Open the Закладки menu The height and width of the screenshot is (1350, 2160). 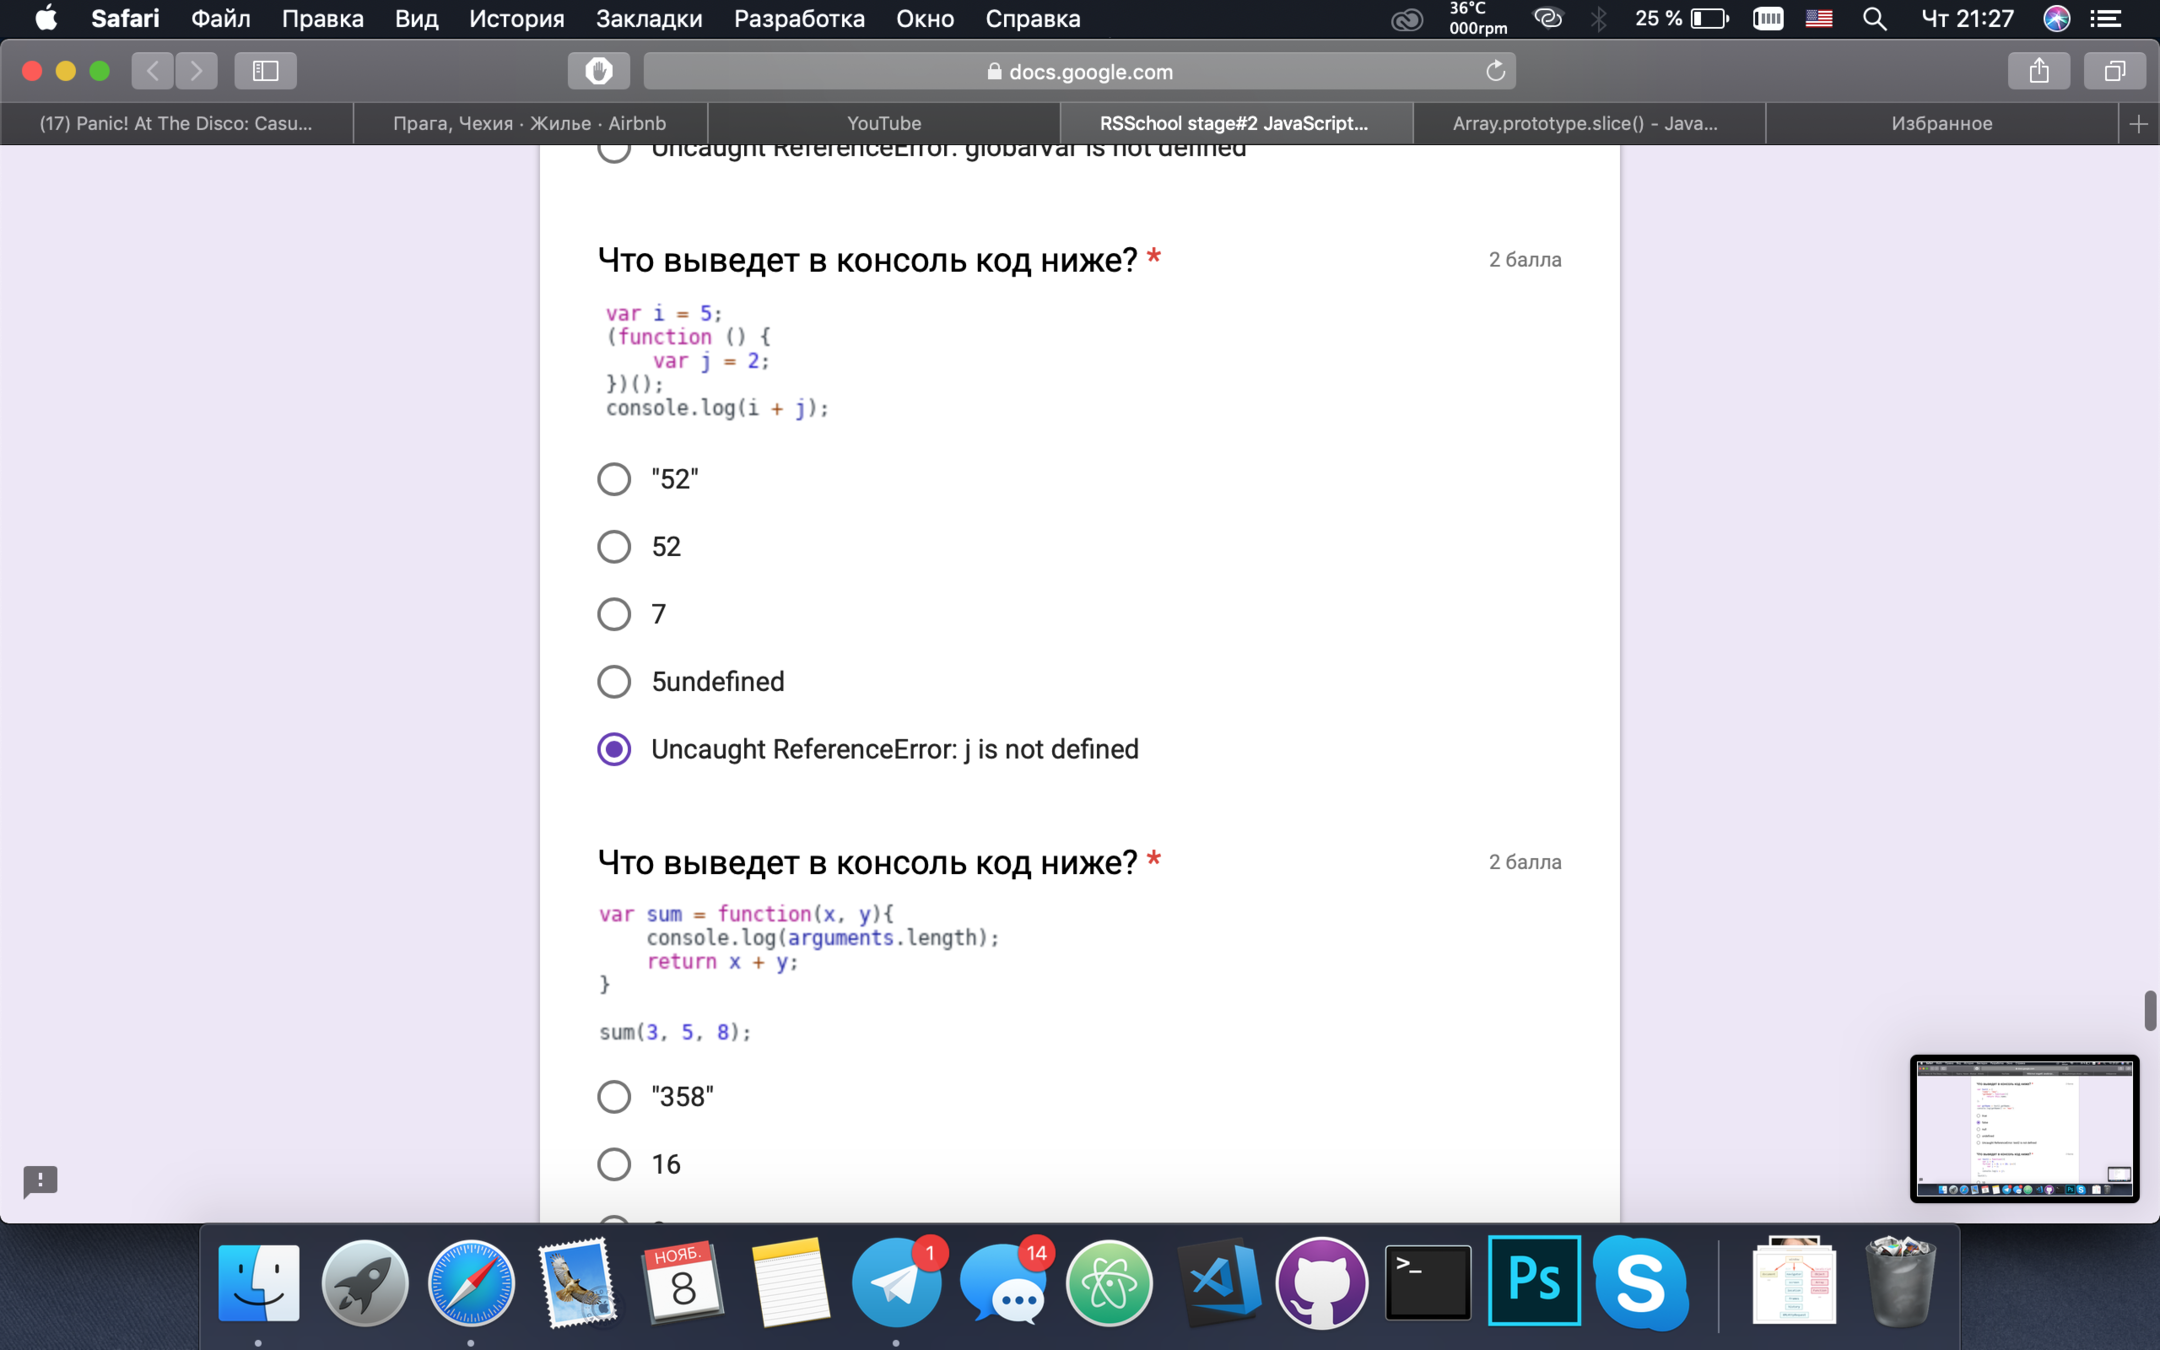pyautogui.click(x=648, y=19)
